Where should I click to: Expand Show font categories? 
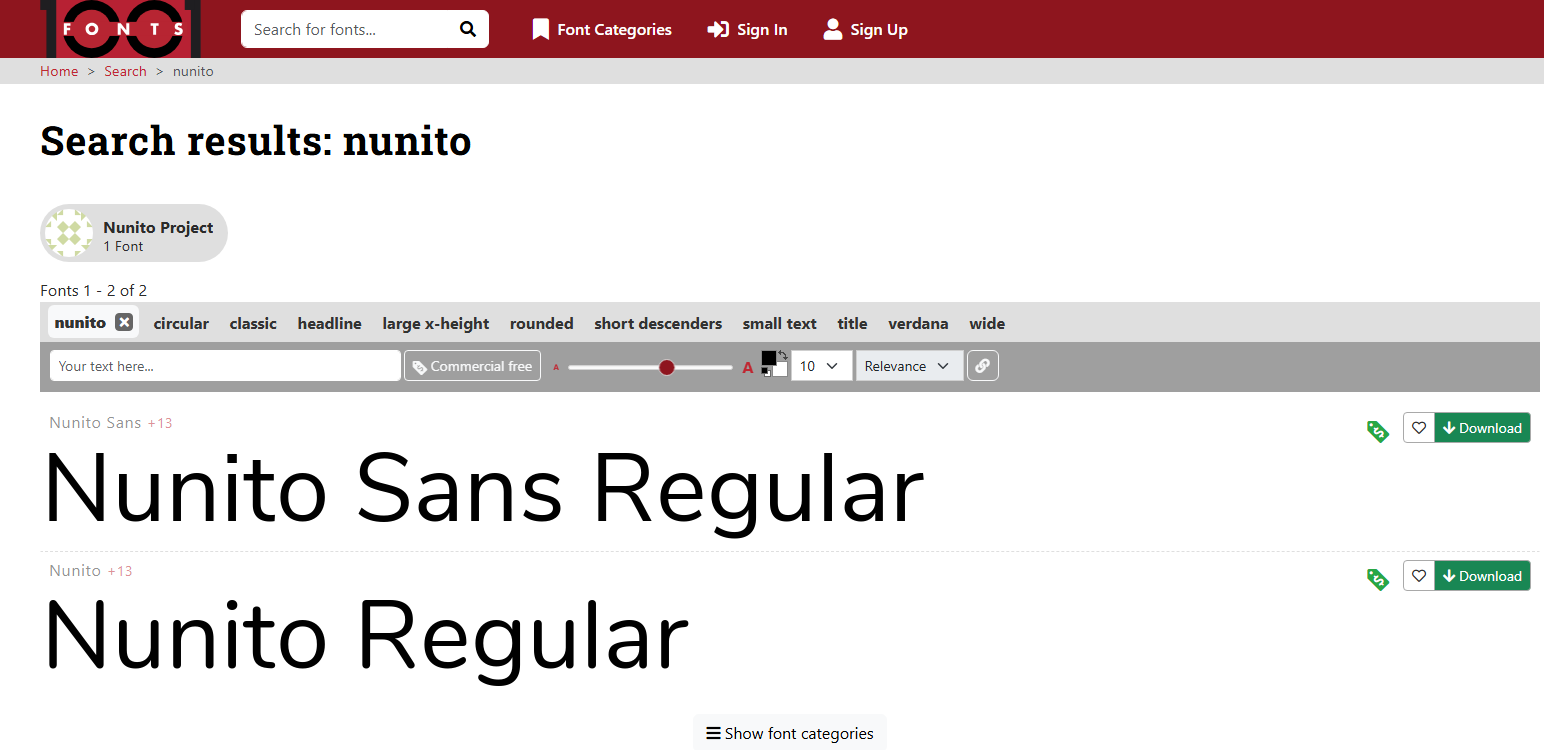coord(790,733)
